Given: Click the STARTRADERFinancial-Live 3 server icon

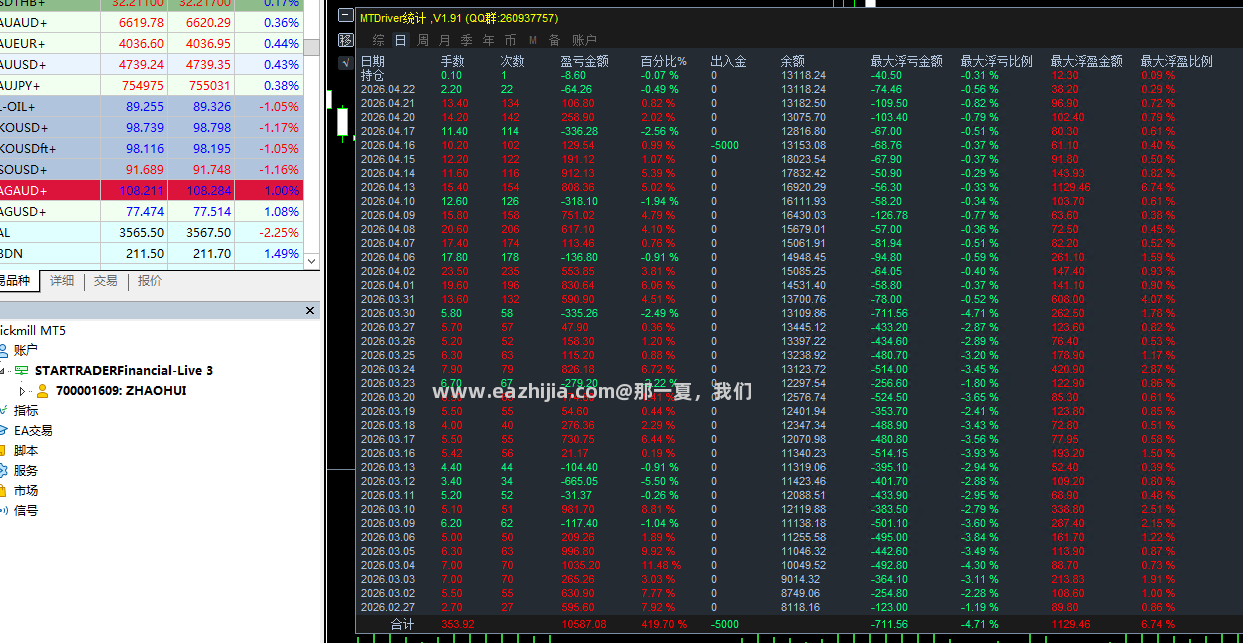Looking at the screenshot, I should (x=22, y=370).
